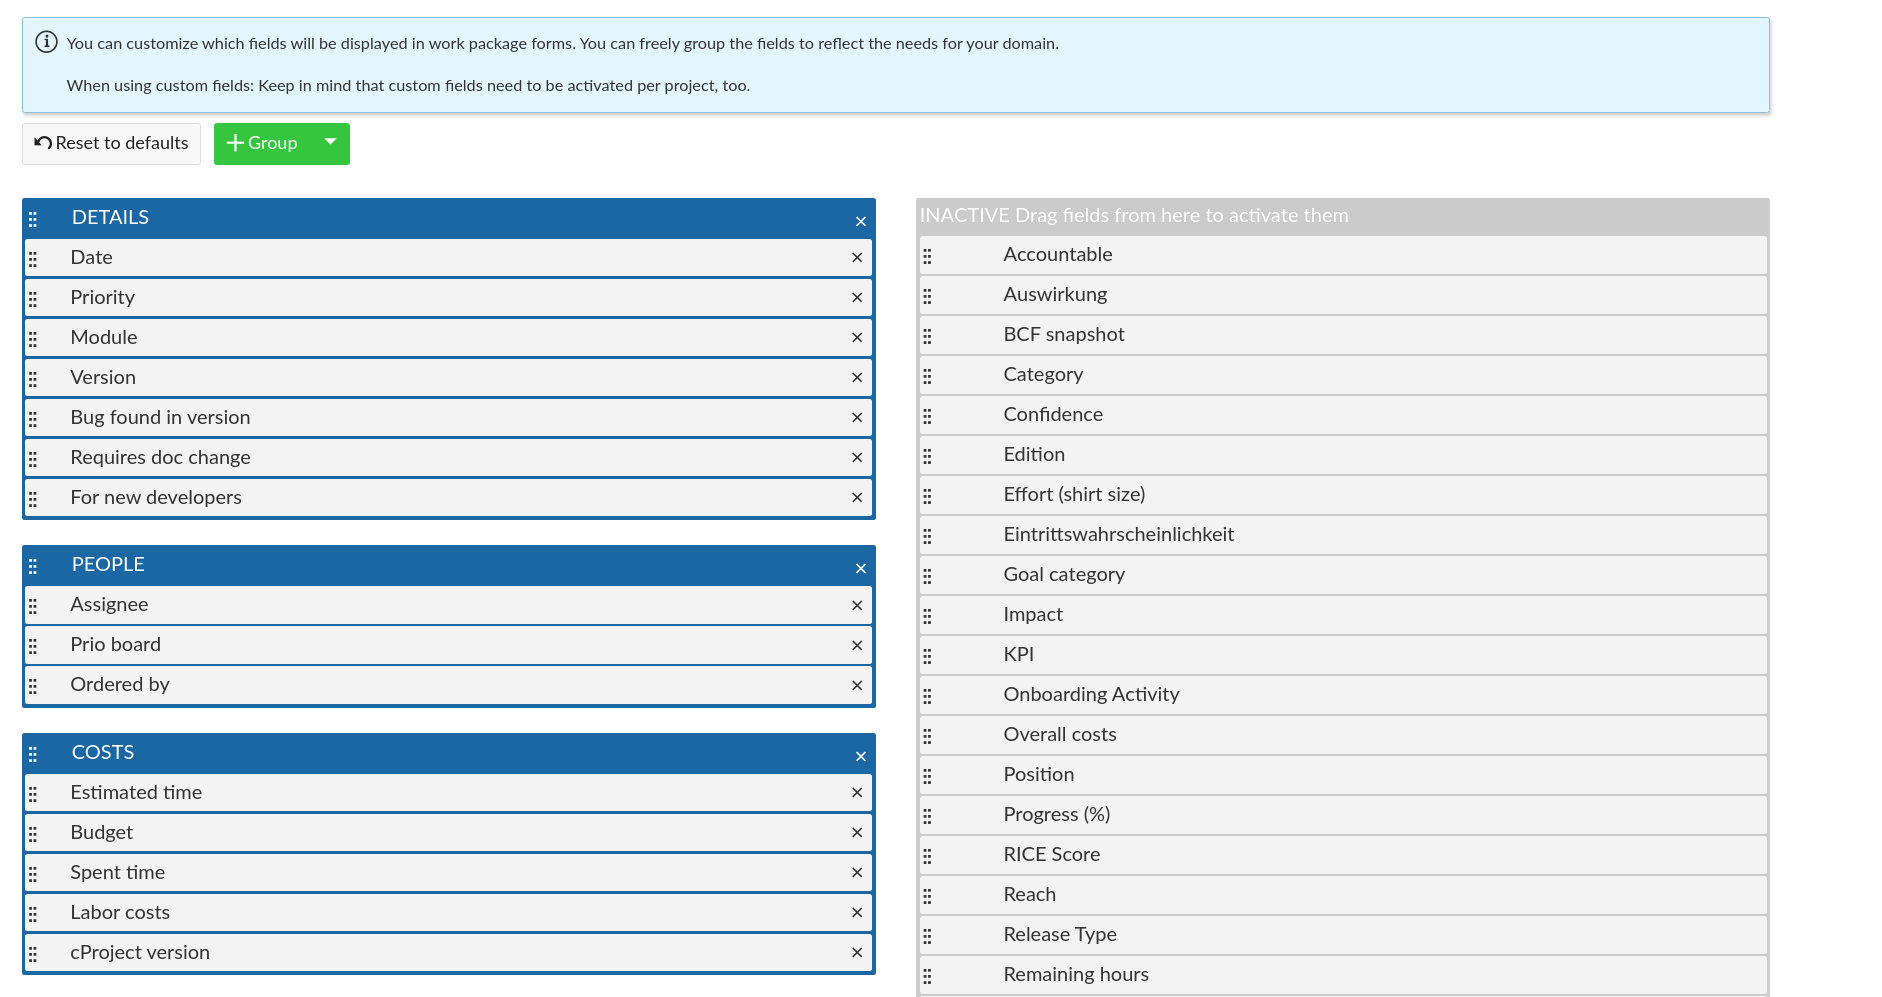Add a new Group
Viewport: 1882px width, 997px height.
coord(262,143)
